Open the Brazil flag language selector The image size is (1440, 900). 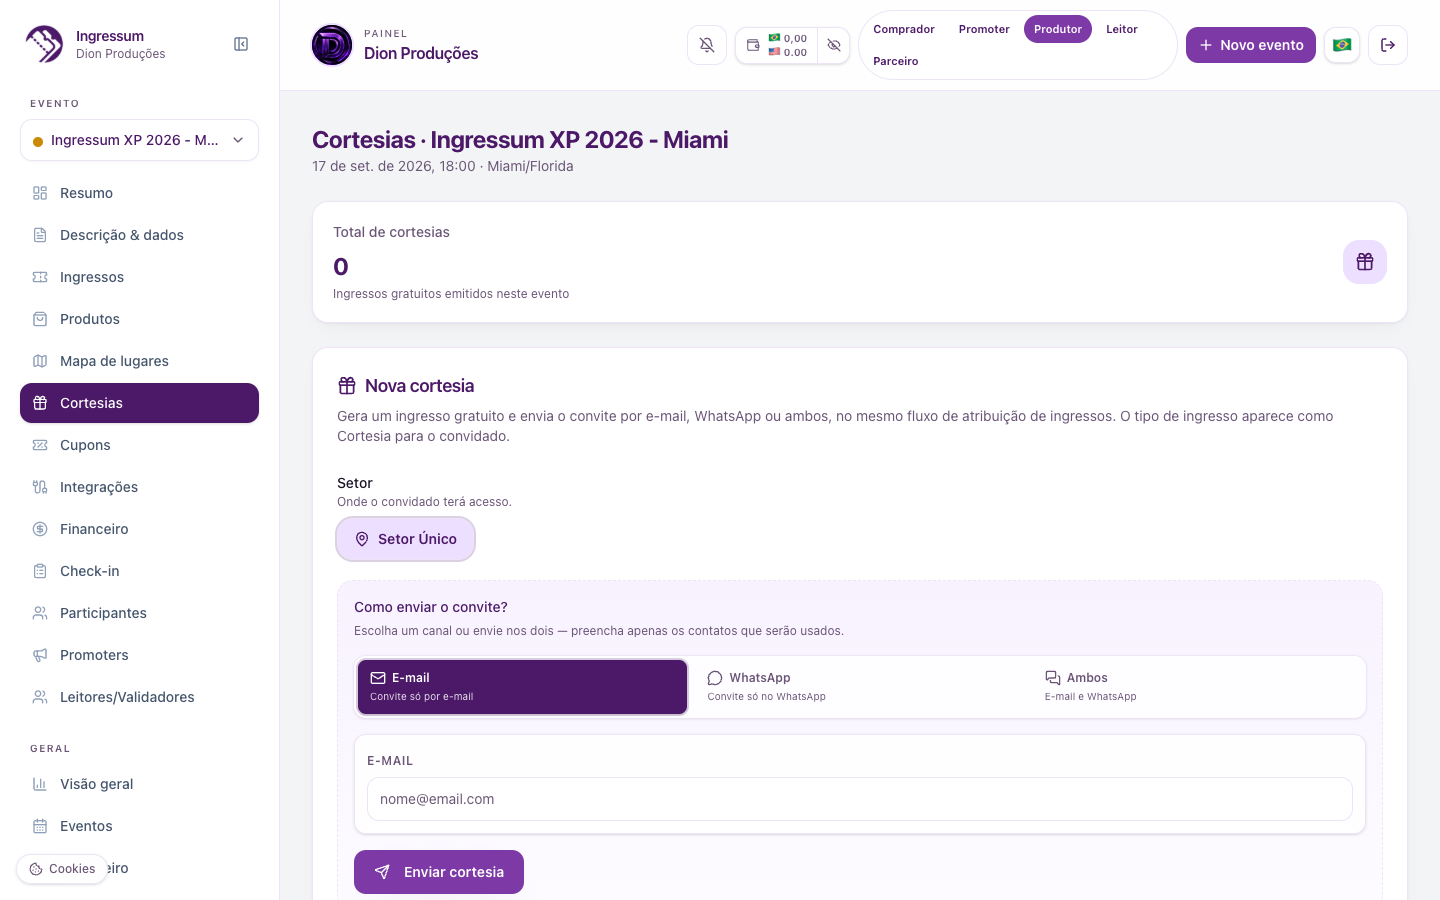[1342, 45]
